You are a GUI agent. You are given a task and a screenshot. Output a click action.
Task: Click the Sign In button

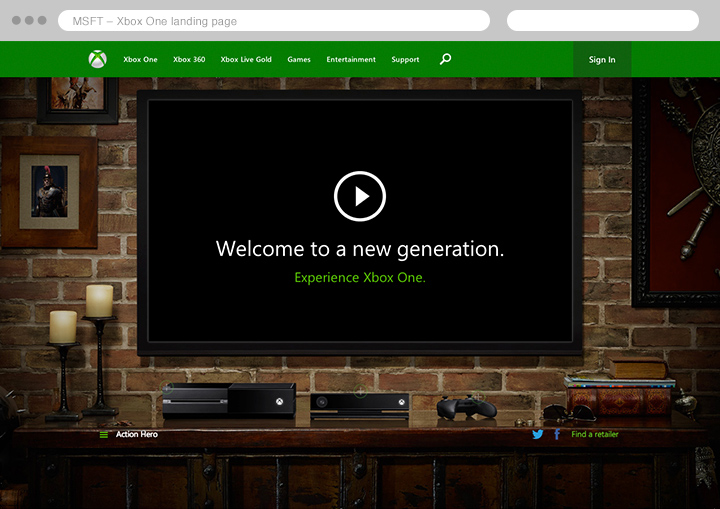tap(602, 59)
